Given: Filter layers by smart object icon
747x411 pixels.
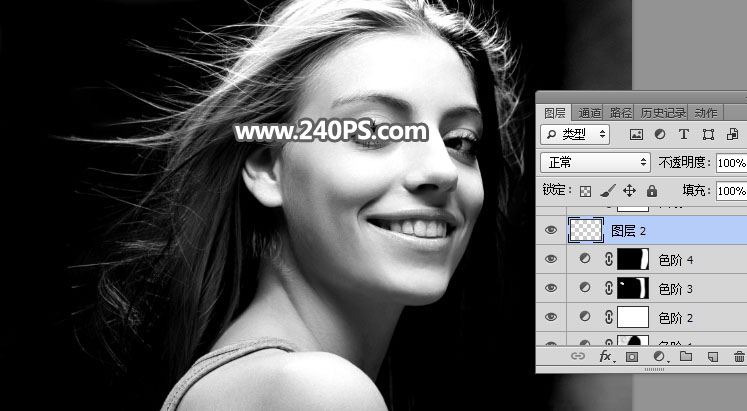Looking at the screenshot, I should click(732, 135).
